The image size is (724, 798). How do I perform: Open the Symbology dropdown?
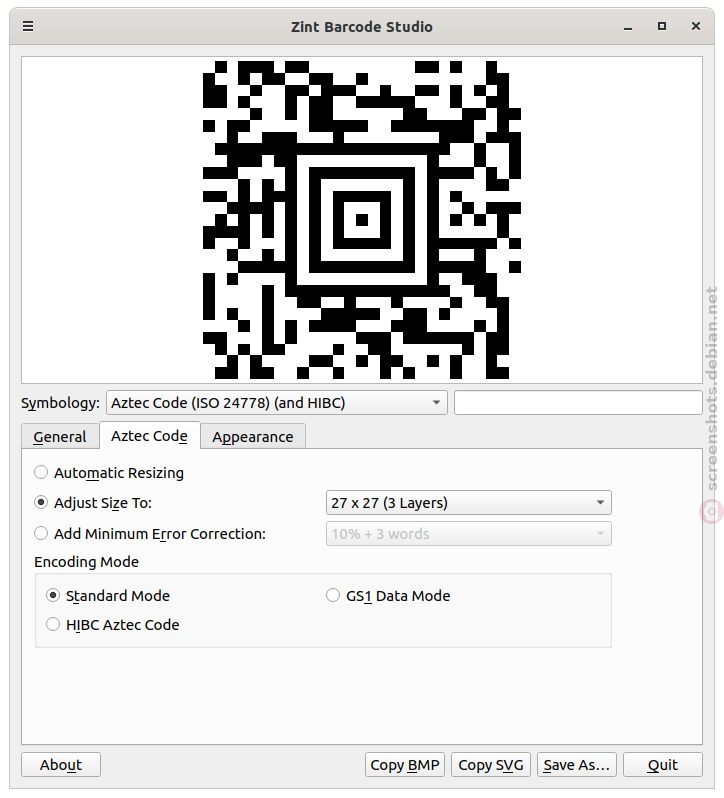(x=277, y=403)
